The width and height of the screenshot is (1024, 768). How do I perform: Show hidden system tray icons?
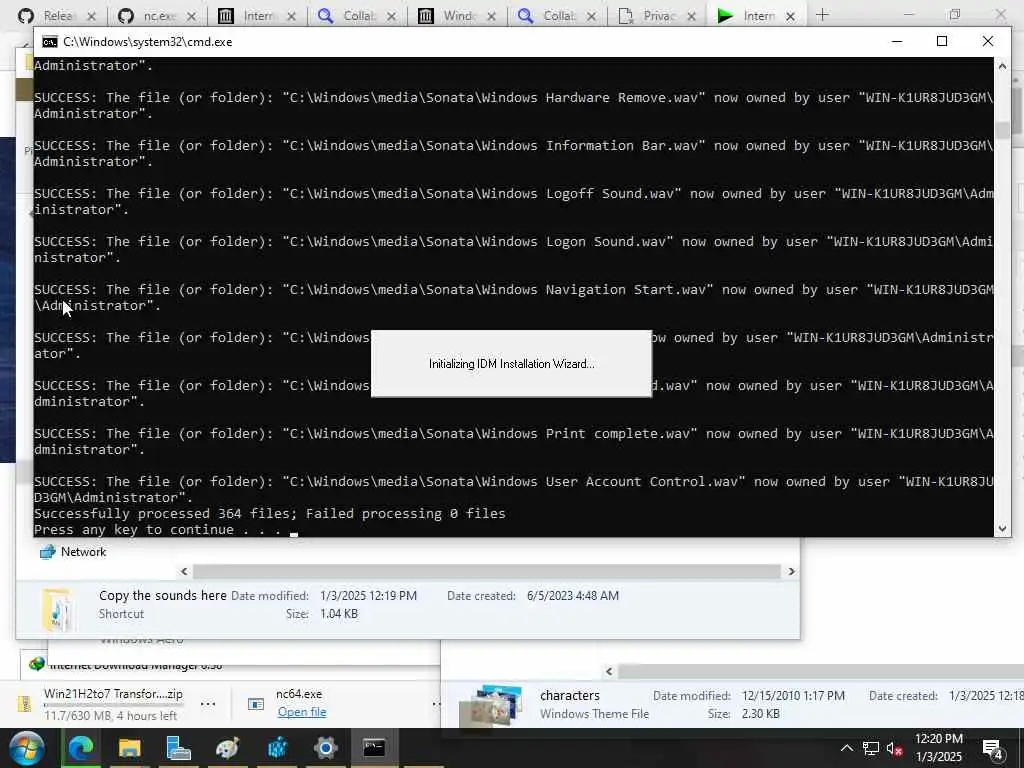point(846,748)
